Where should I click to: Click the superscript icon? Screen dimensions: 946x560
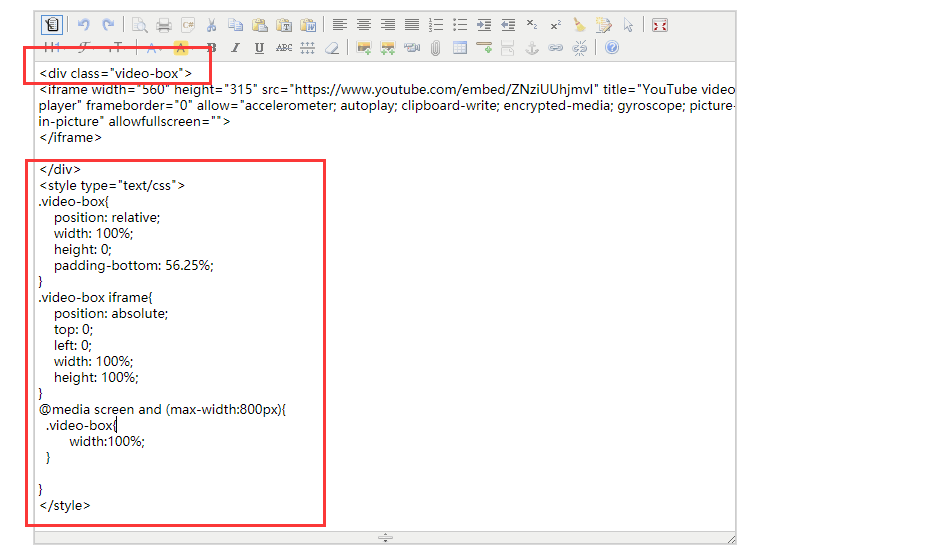point(555,25)
